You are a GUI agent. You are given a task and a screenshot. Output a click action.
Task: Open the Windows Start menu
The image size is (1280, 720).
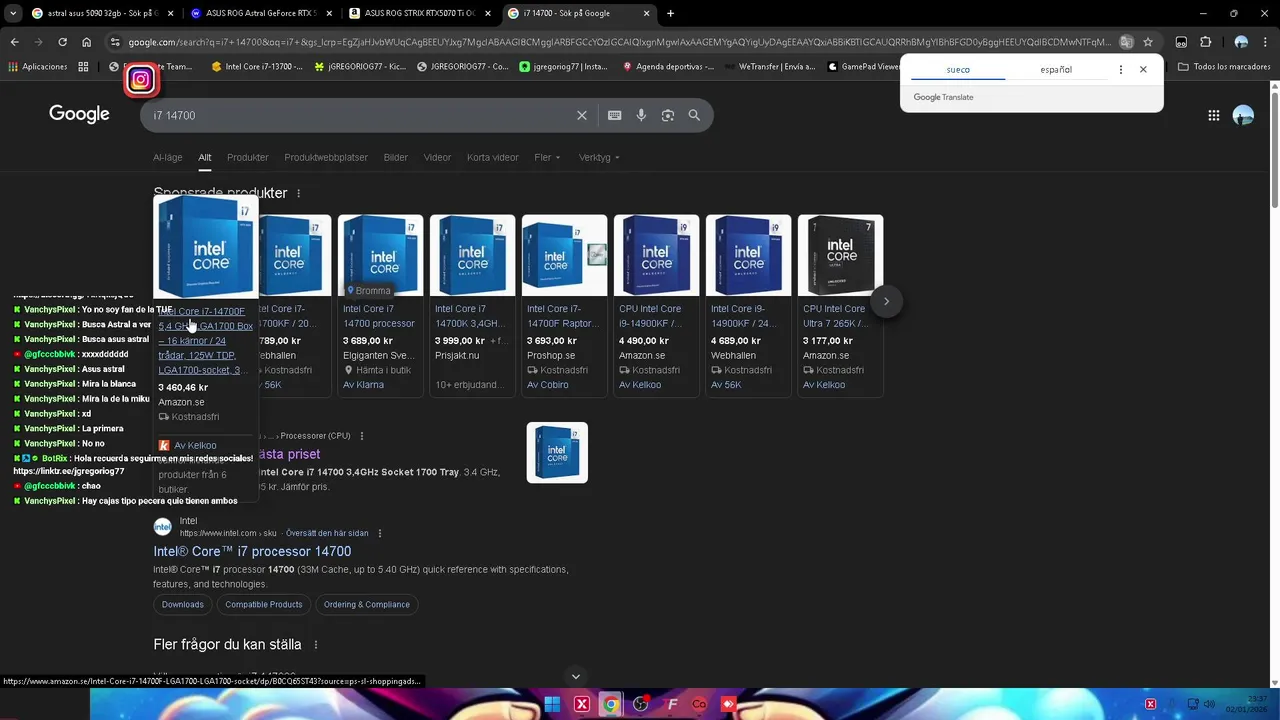(x=552, y=704)
